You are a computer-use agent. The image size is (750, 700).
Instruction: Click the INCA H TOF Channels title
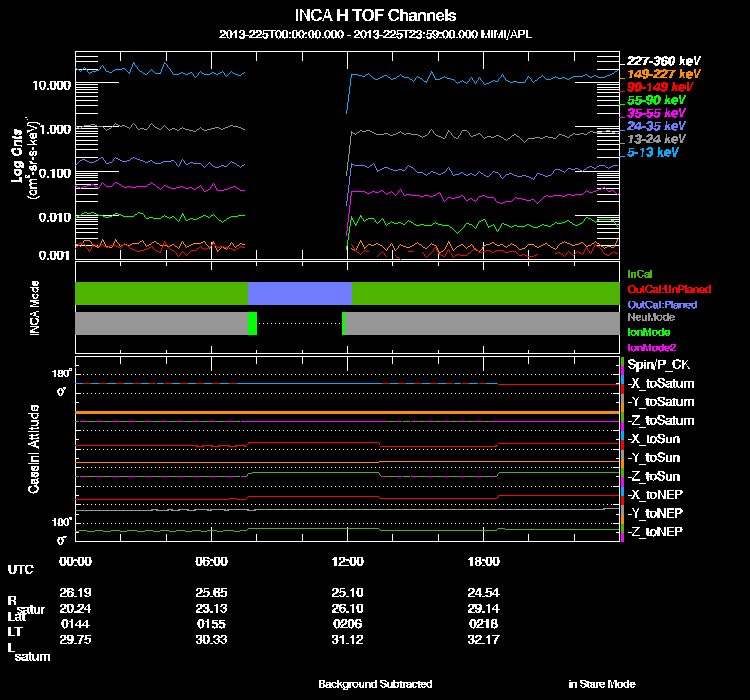point(375,16)
